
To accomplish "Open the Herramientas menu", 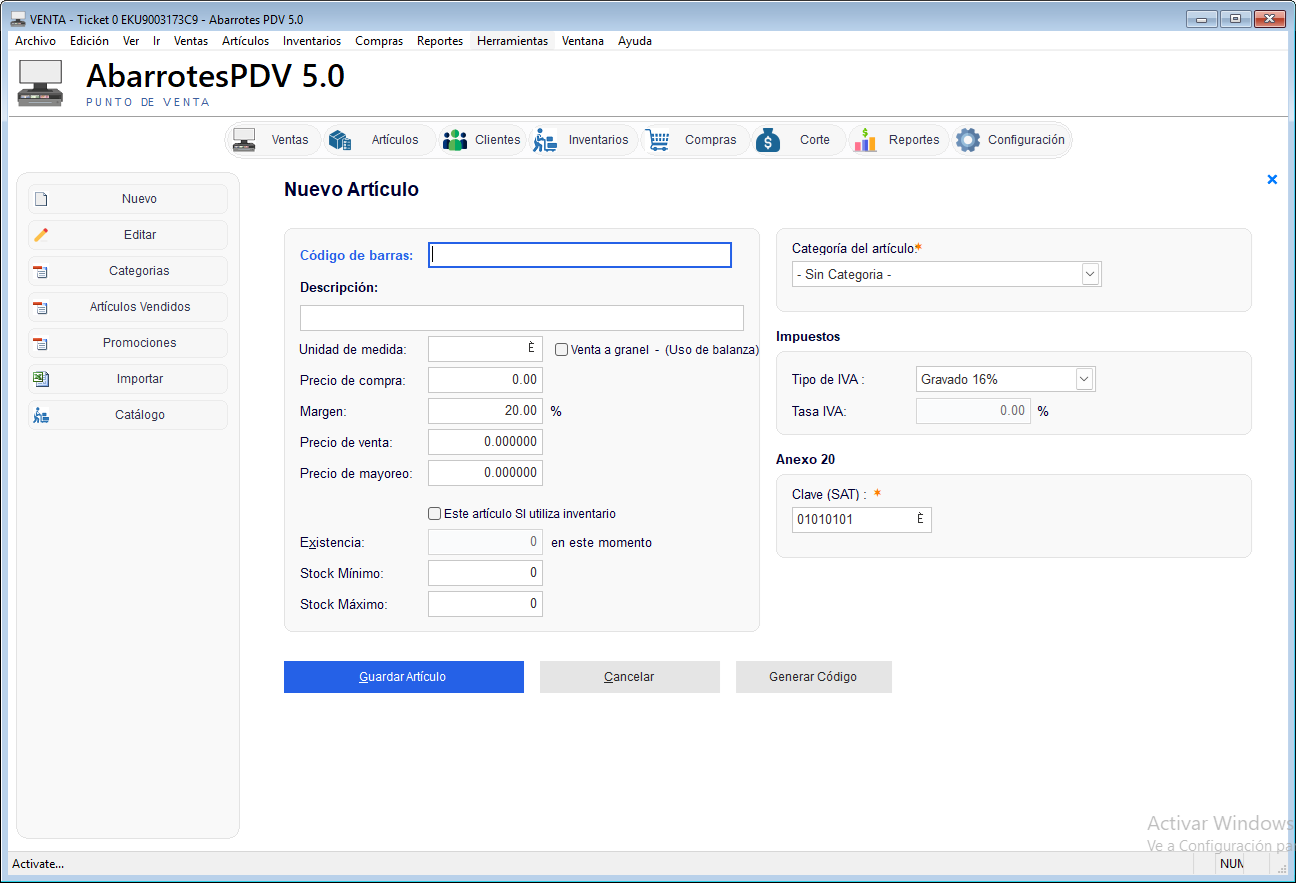I will tap(513, 41).
